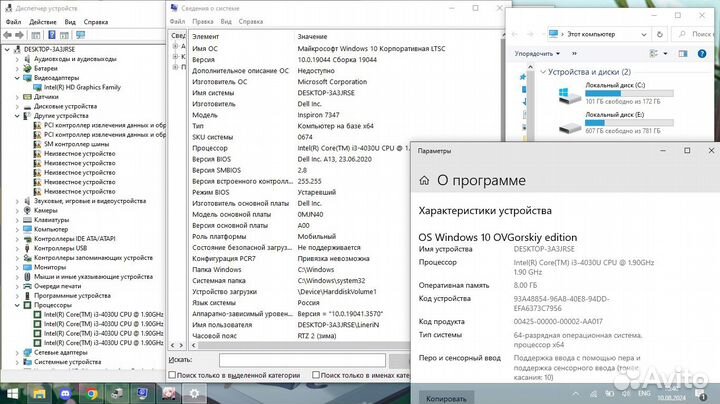The width and height of the screenshot is (720, 404).
Task: Select the SM контроллер шины unknown device
Action: pos(76,144)
